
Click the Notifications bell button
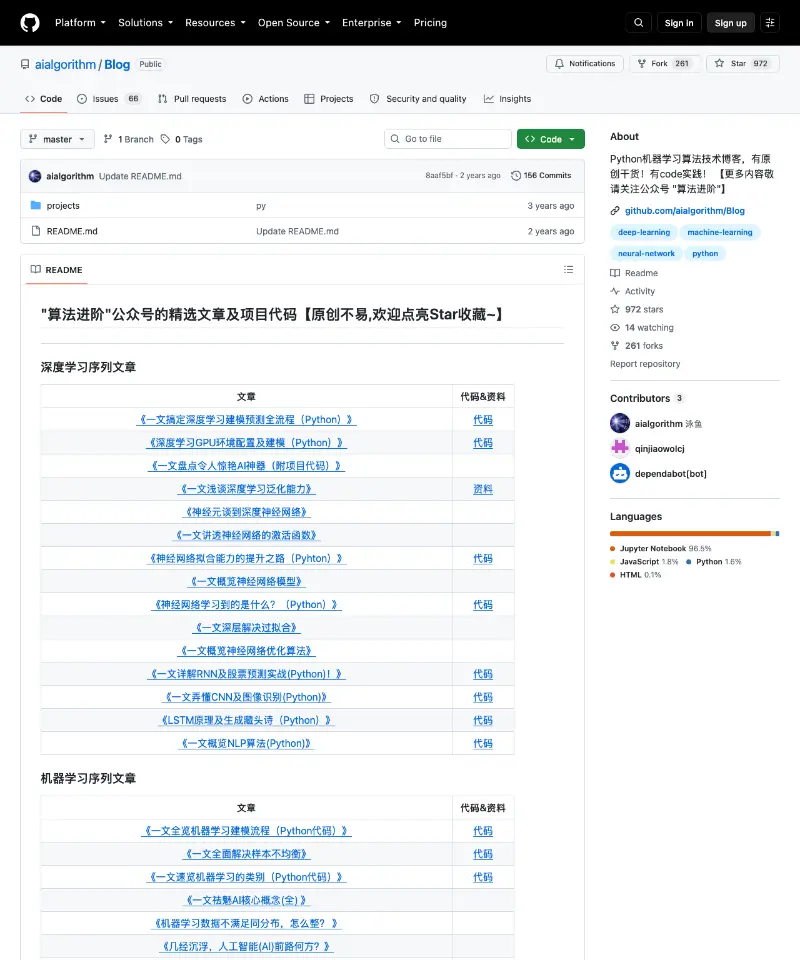tap(585, 64)
